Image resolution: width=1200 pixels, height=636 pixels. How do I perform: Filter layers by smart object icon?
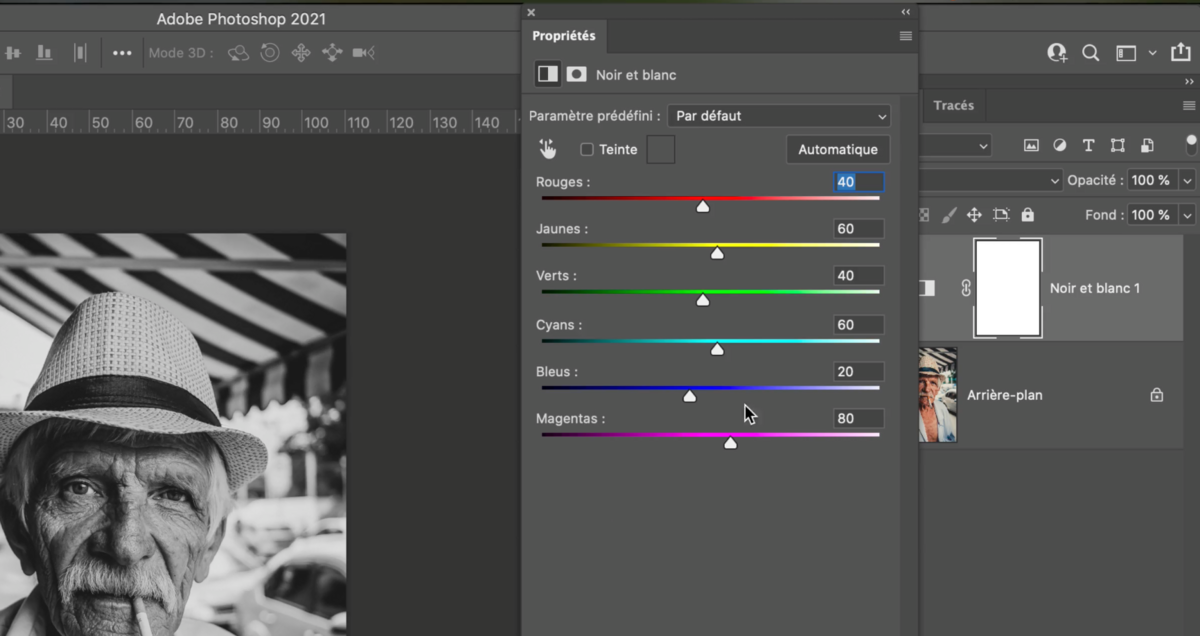pyautogui.click(x=1147, y=145)
